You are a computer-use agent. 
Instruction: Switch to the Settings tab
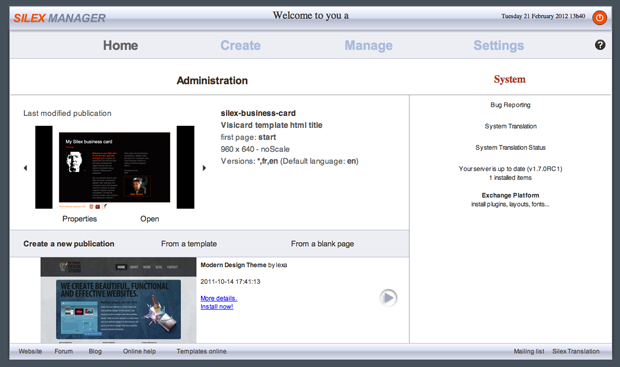(499, 45)
